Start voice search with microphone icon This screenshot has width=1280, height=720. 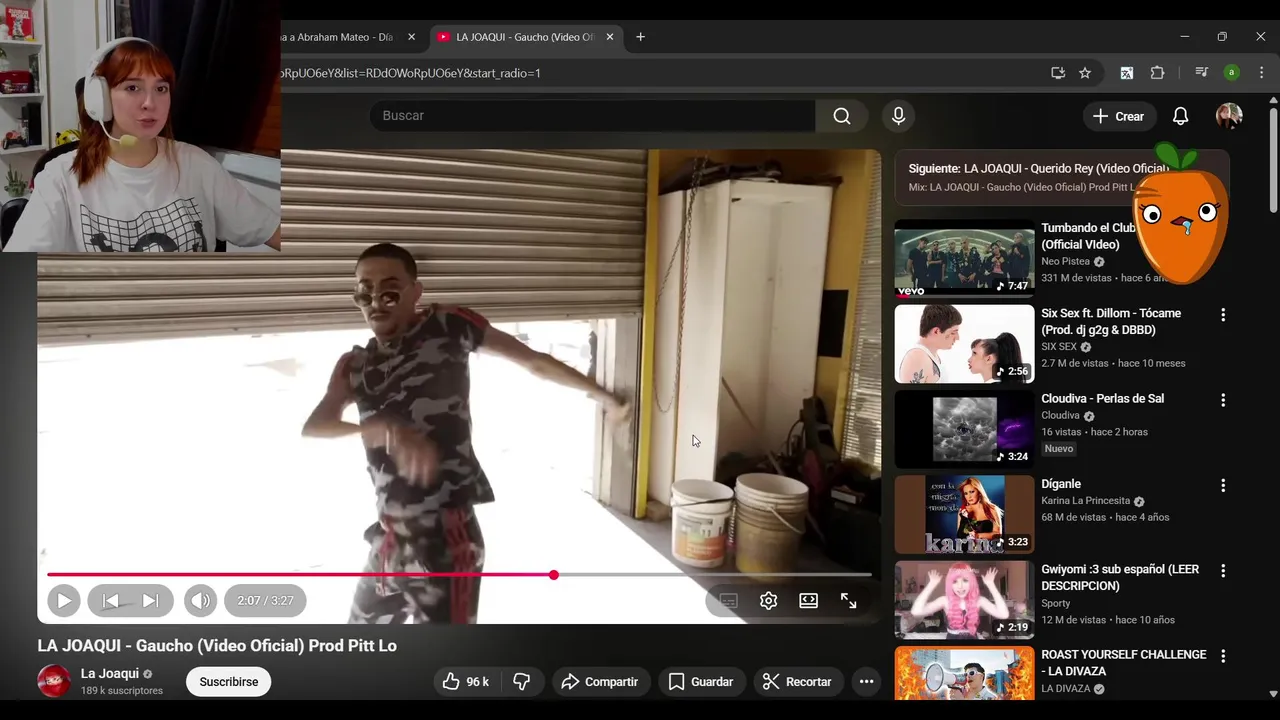click(x=898, y=116)
